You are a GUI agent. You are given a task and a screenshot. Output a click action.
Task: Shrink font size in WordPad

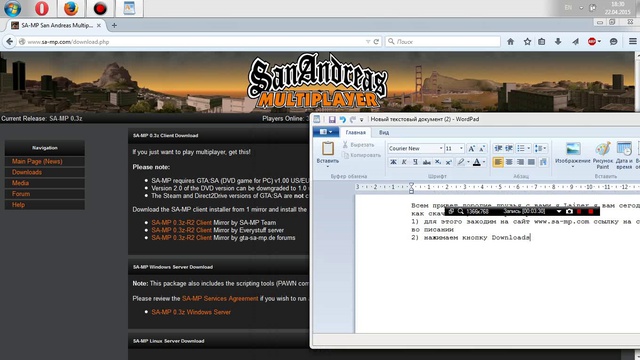[482, 149]
